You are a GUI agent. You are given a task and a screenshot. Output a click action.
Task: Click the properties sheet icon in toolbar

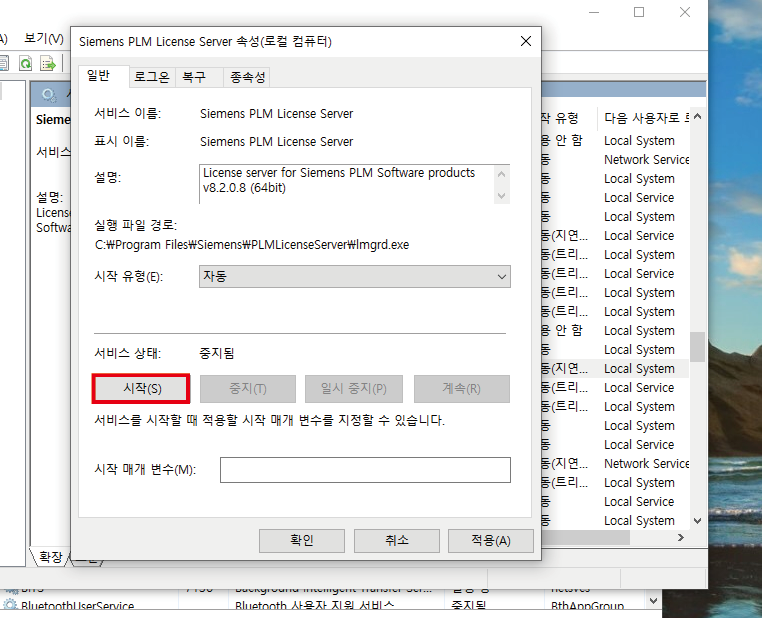coord(4,63)
